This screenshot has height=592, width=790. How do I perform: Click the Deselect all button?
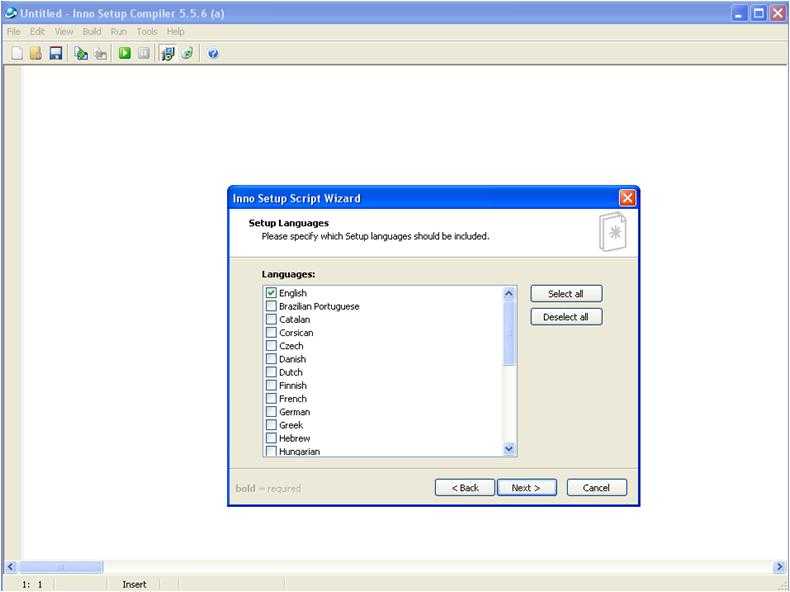pyautogui.click(x=566, y=317)
